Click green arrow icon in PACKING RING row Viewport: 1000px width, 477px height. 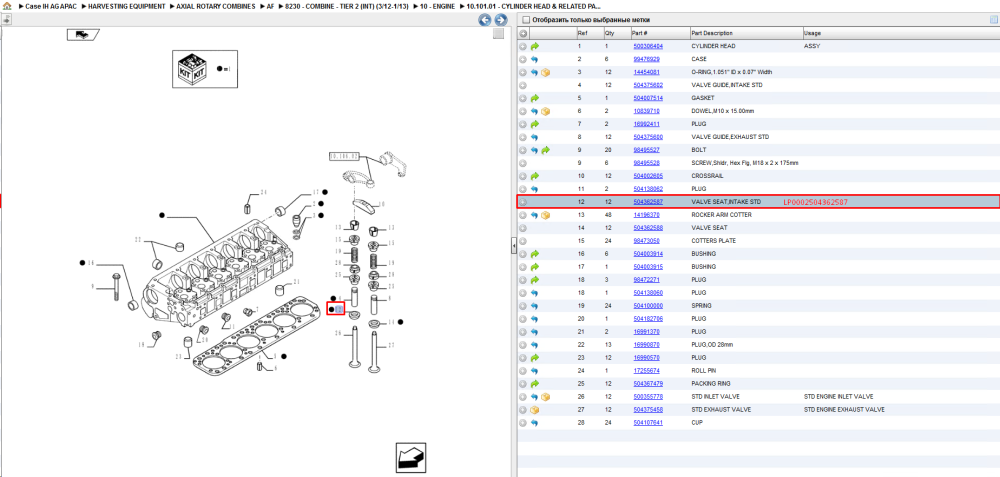pyautogui.click(x=535, y=383)
